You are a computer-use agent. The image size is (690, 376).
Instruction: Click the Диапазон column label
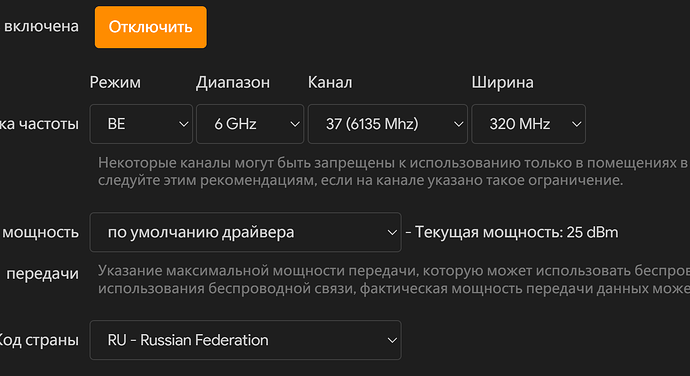coord(233,83)
